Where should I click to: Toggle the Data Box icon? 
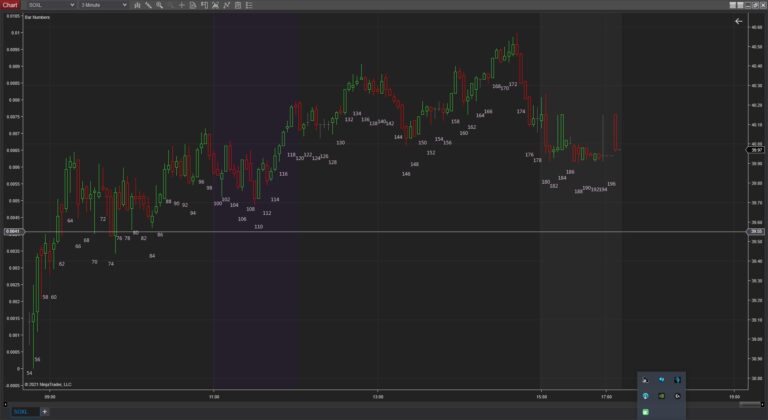pyautogui.click(x=204, y=5)
